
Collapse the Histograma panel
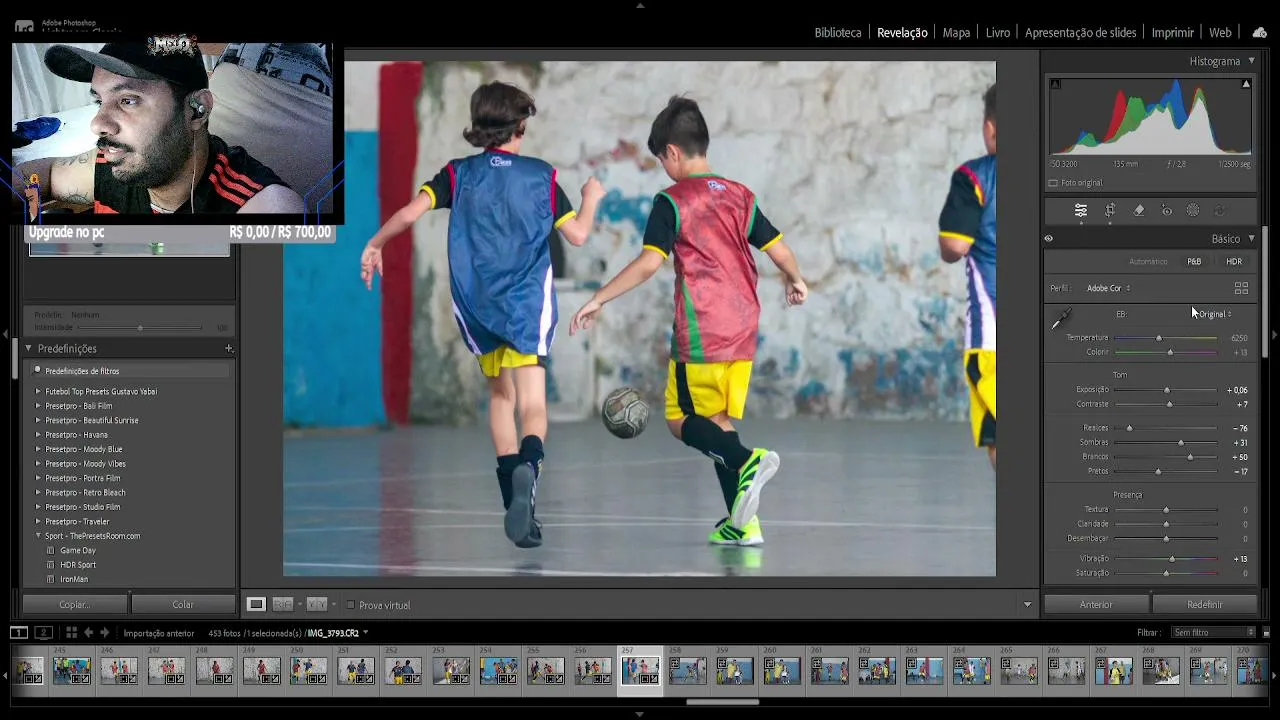(x=1251, y=61)
